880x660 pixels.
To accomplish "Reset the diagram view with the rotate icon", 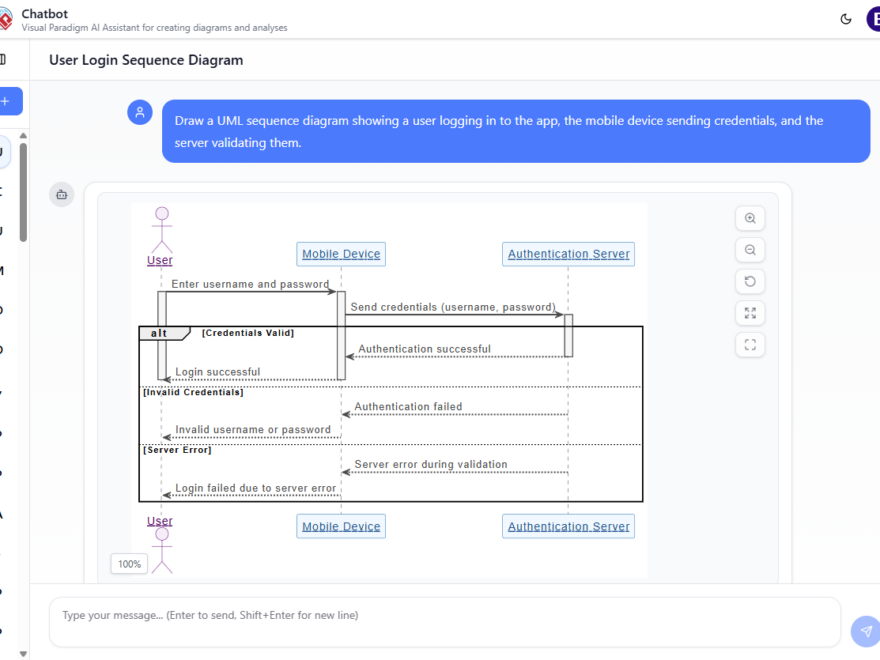I will [x=750, y=281].
